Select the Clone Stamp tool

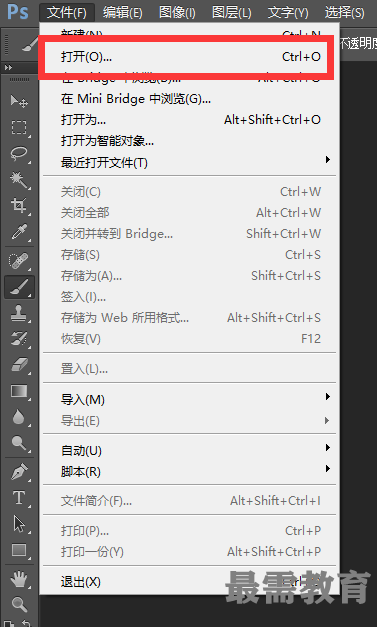[x=19, y=313]
